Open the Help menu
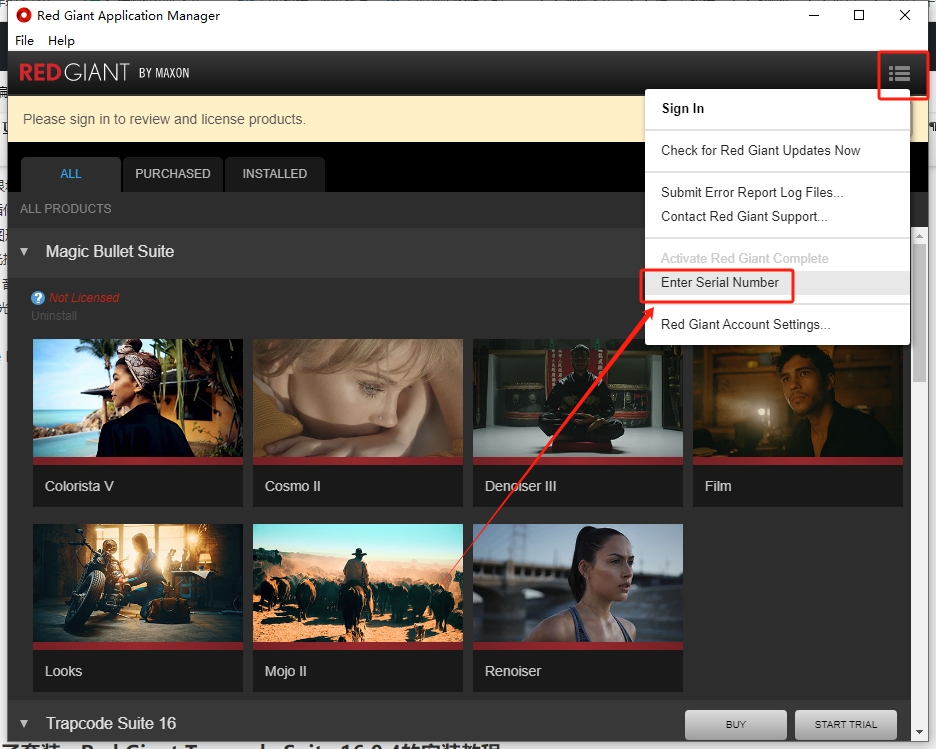The image size is (936, 749). tap(61, 41)
